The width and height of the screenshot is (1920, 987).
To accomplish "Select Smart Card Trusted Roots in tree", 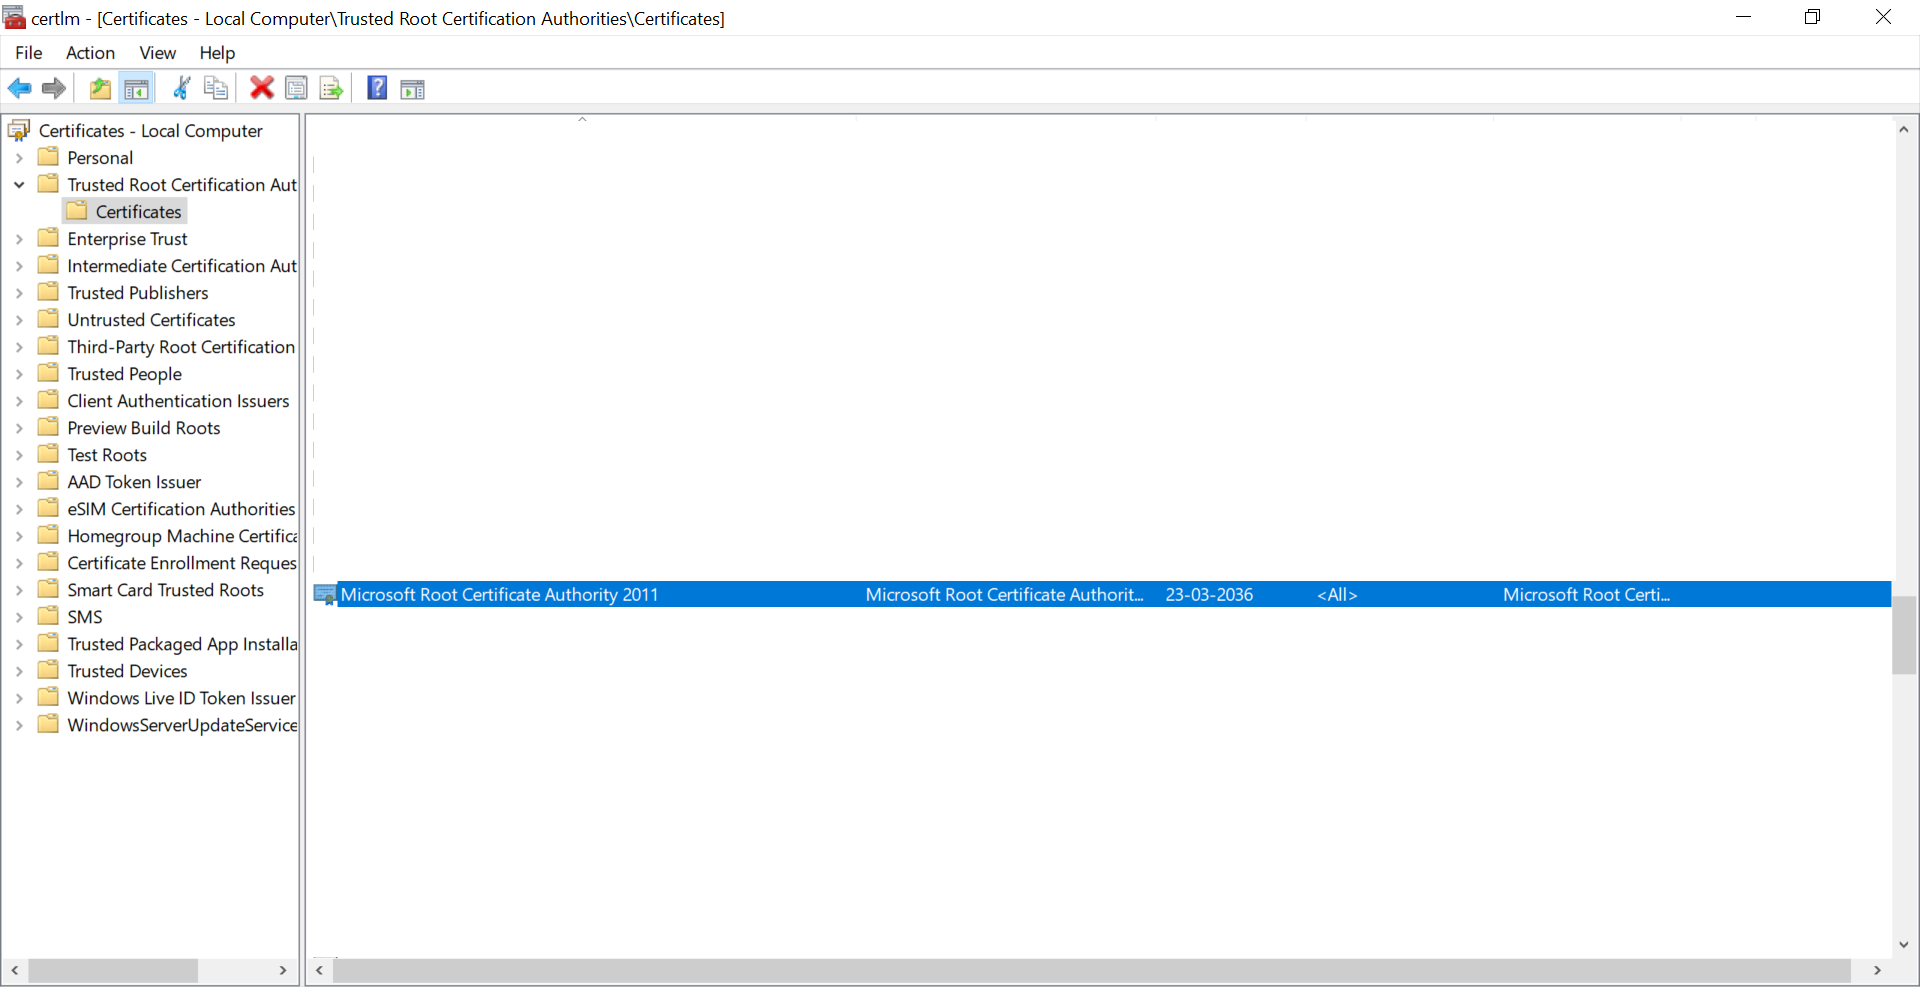I will [x=166, y=590].
